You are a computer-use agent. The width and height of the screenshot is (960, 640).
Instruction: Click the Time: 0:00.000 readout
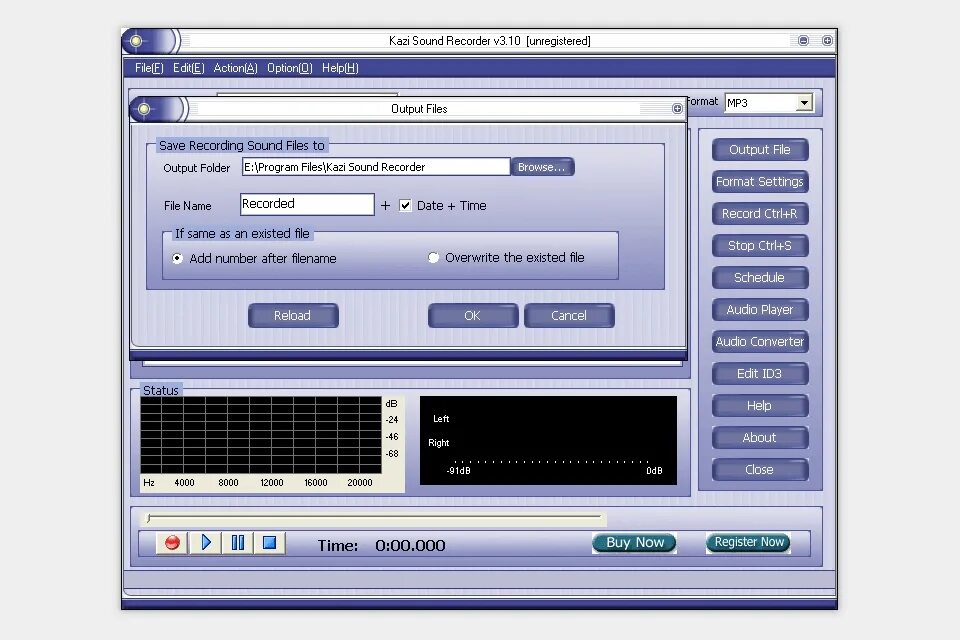[381, 545]
